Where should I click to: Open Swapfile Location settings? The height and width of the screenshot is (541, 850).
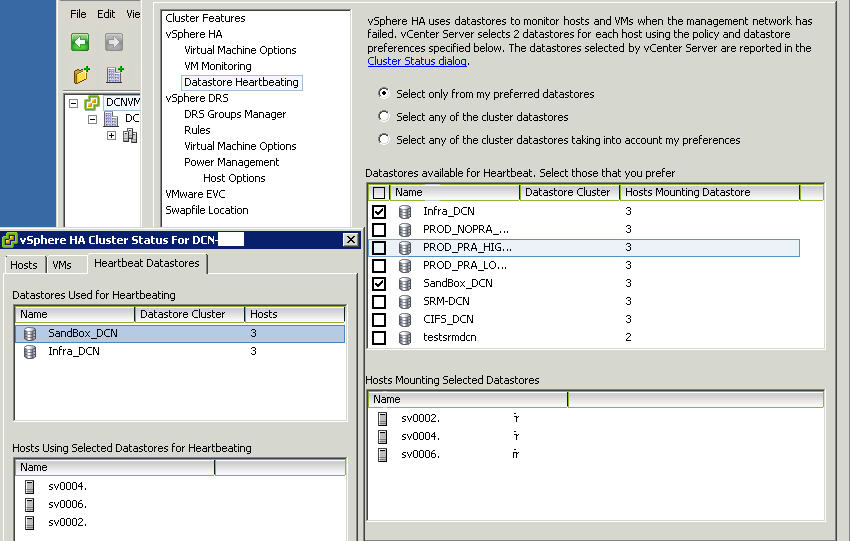(x=207, y=210)
